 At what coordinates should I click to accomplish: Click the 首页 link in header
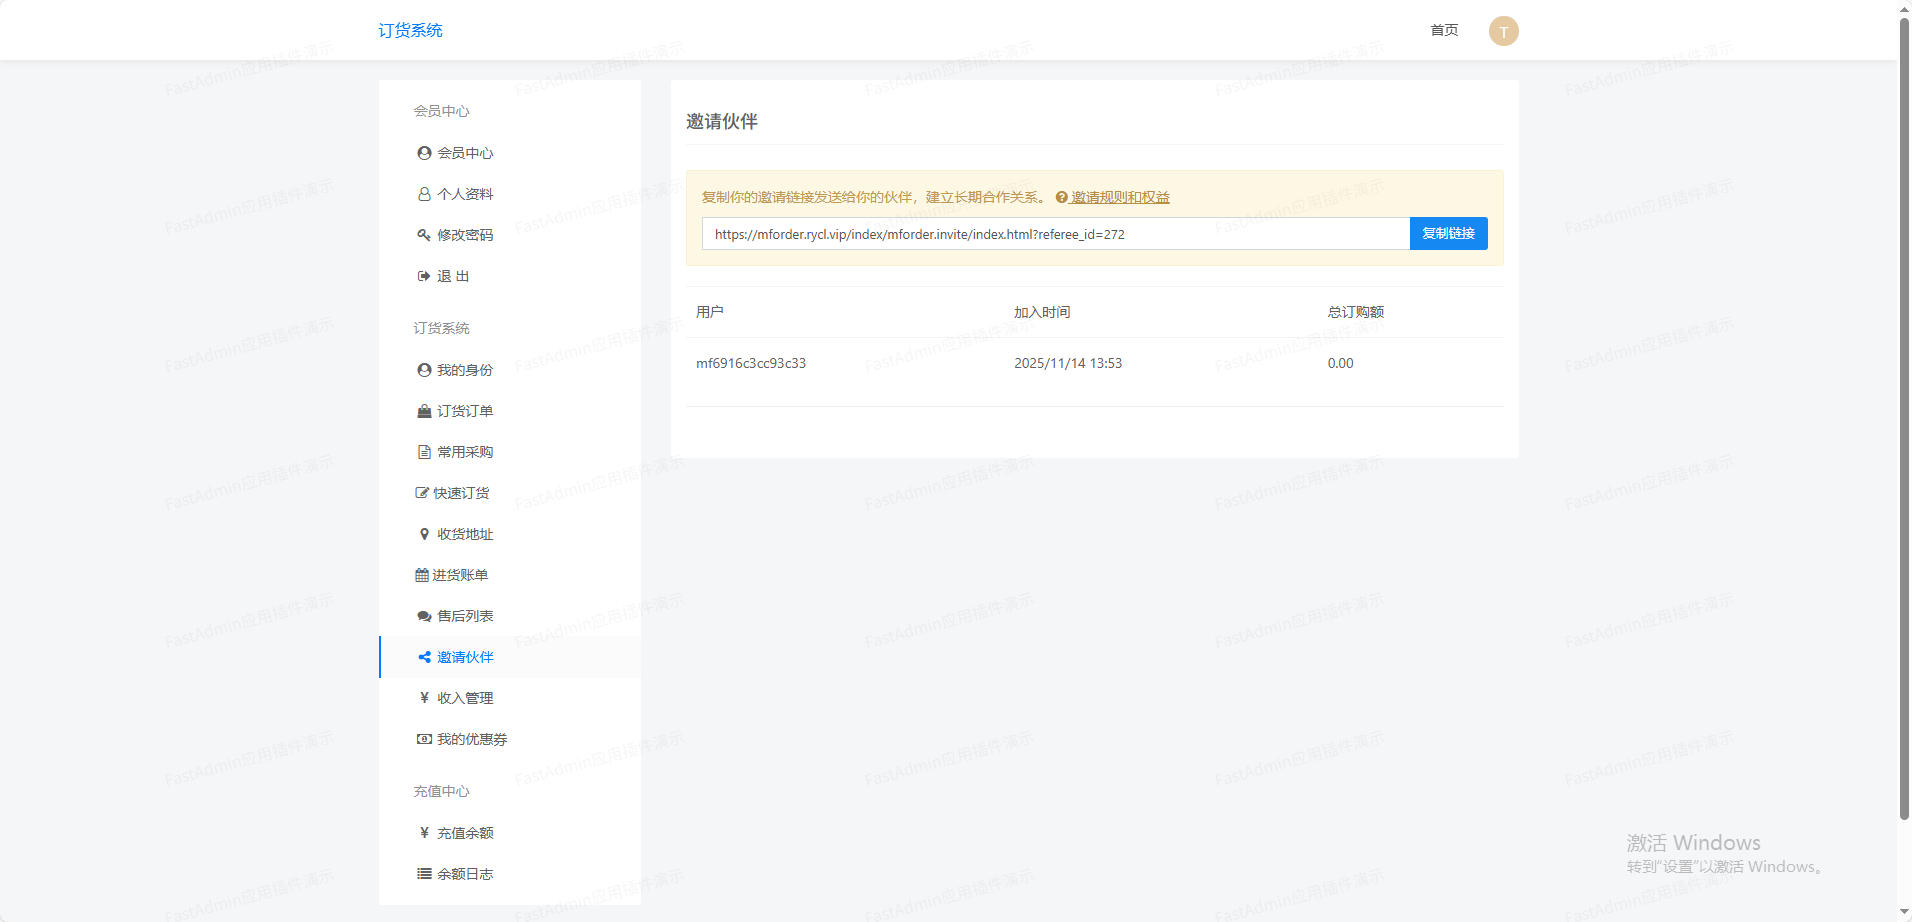point(1444,30)
